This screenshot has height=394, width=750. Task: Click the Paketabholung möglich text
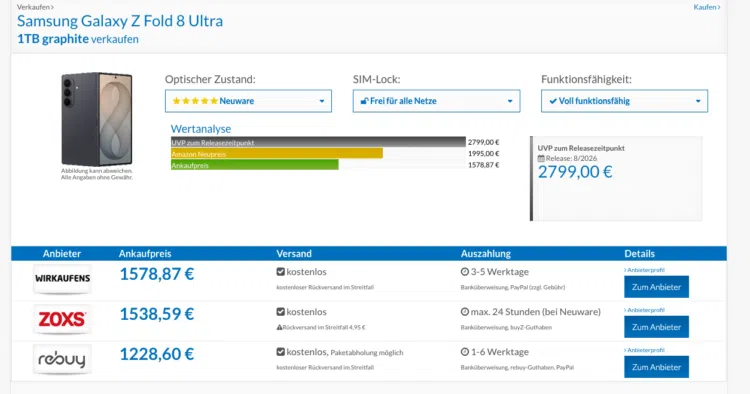click(367, 353)
